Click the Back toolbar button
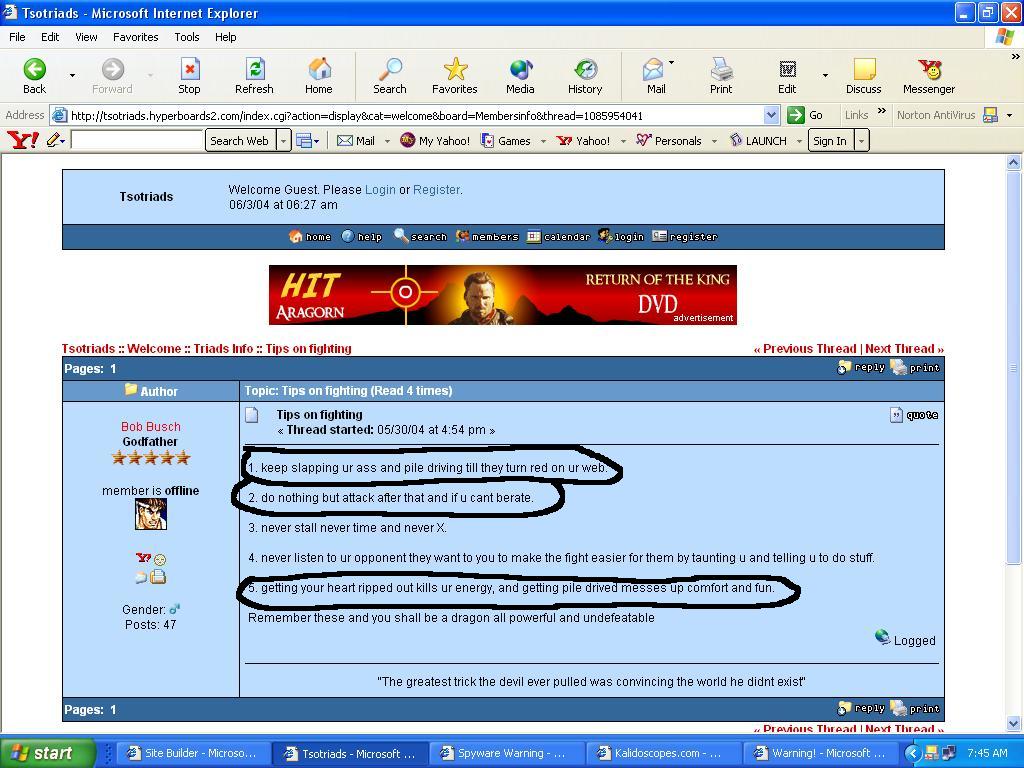1024x768 pixels. (34, 76)
